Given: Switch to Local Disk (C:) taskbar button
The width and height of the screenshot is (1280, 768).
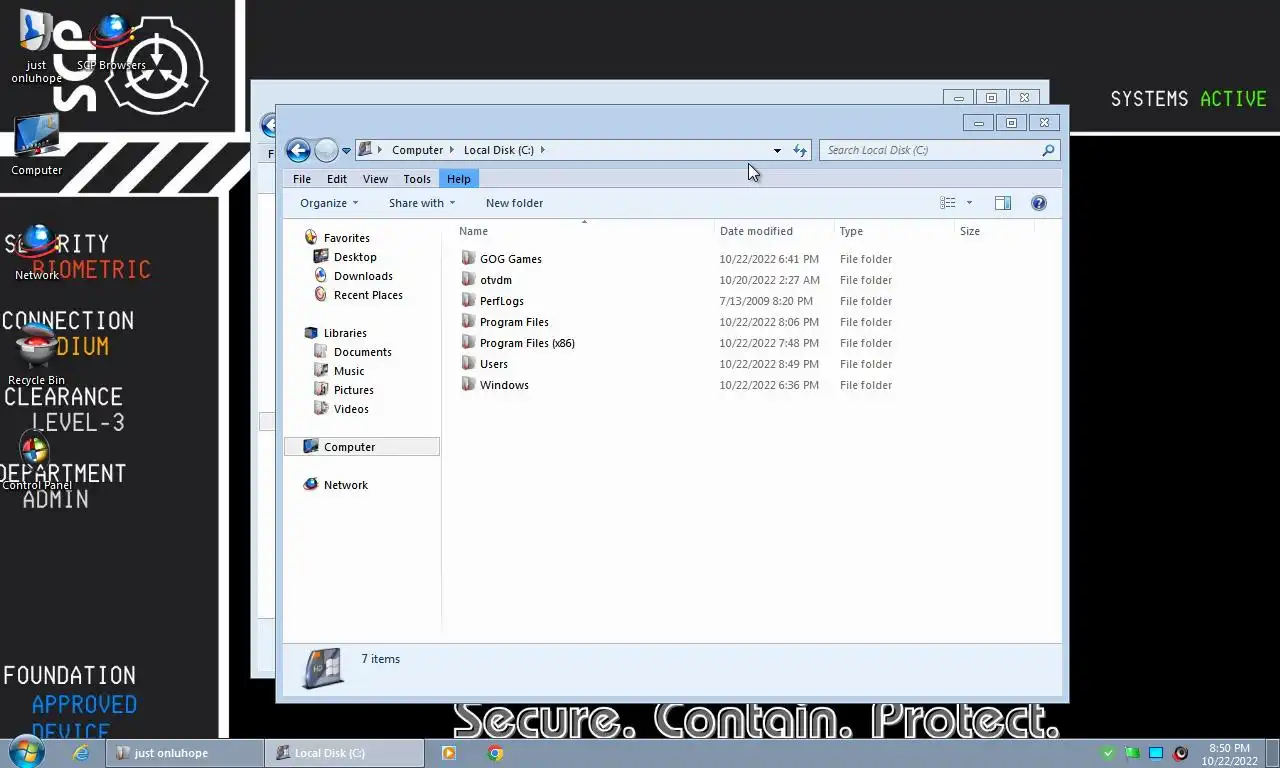Looking at the screenshot, I should pyautogui.click(x=345, y=753).
